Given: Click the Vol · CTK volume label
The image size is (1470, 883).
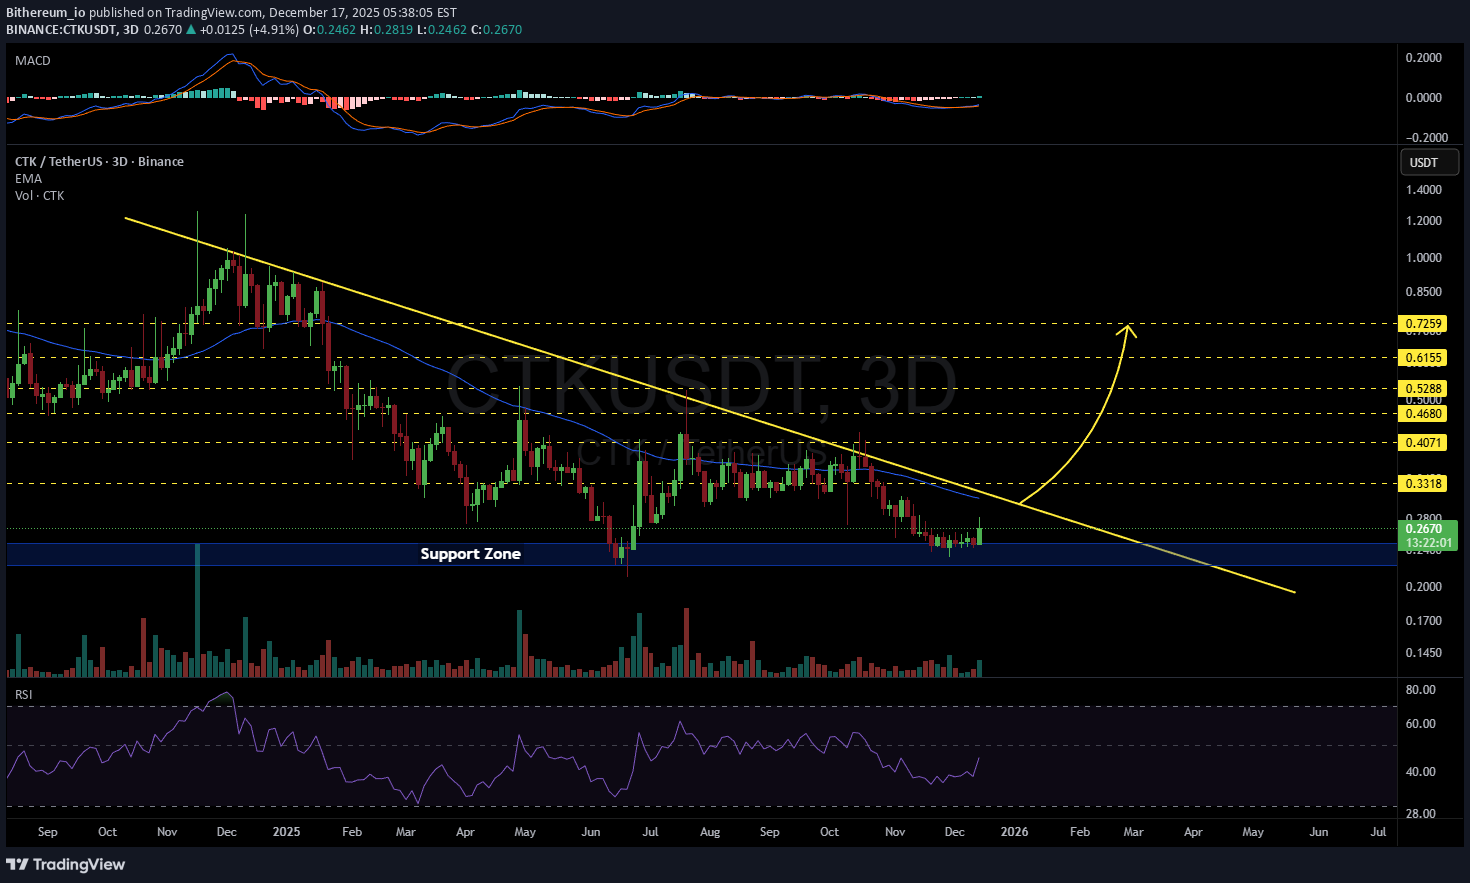Looking at the screenshot, I should point(39,196).
